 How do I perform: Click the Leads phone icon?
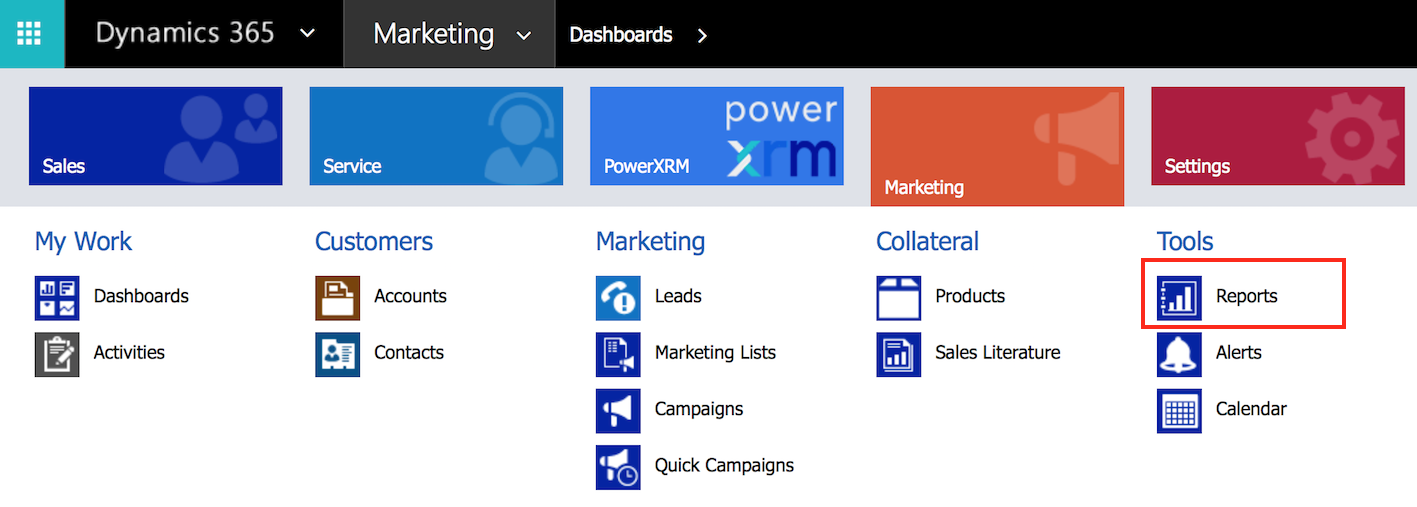618,298
